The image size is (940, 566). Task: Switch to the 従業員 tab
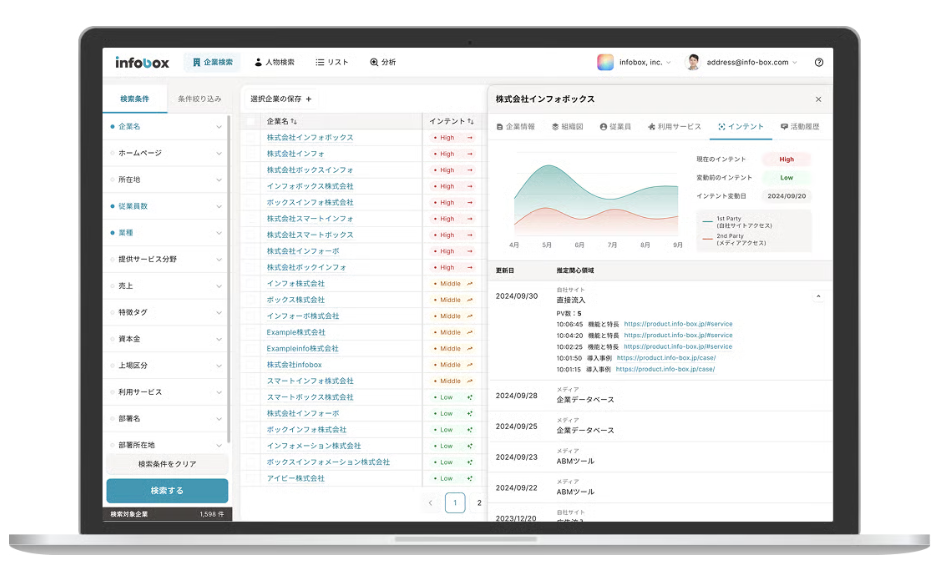[615, 127]
